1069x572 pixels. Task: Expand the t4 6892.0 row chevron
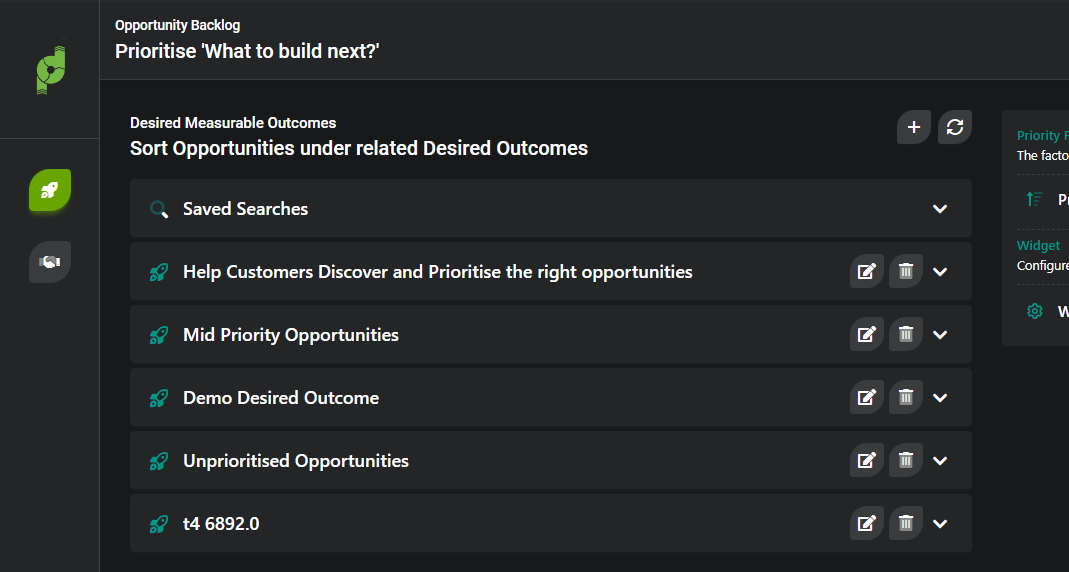tap(940, 523)
